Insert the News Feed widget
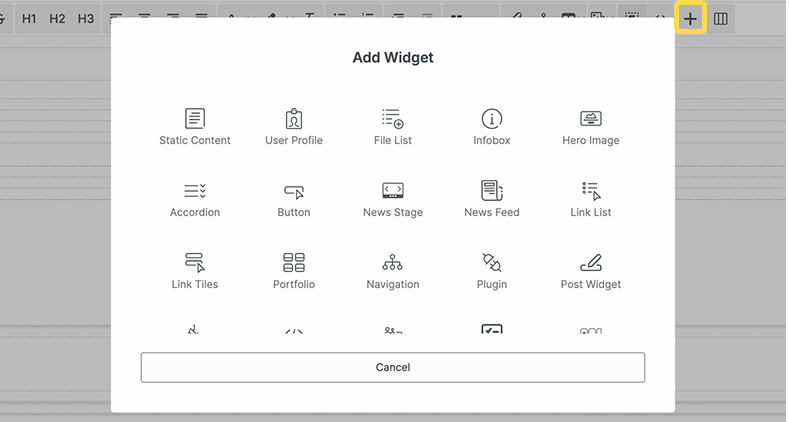 point(492,199)
